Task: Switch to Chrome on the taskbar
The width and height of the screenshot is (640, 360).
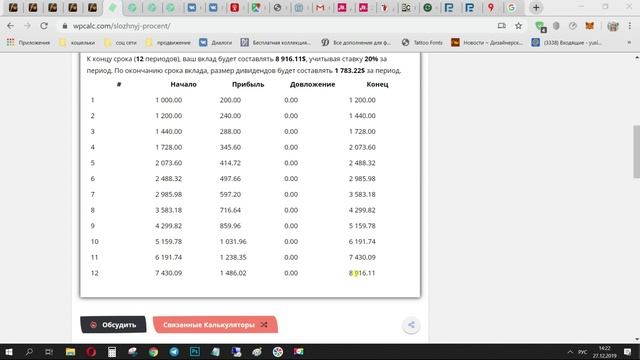Action: [x=153, y=352]
